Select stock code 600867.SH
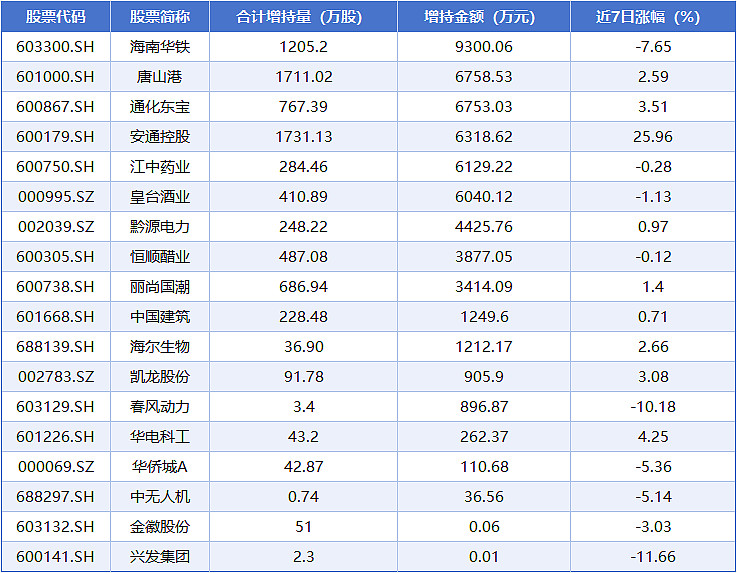 click(55, 107)
